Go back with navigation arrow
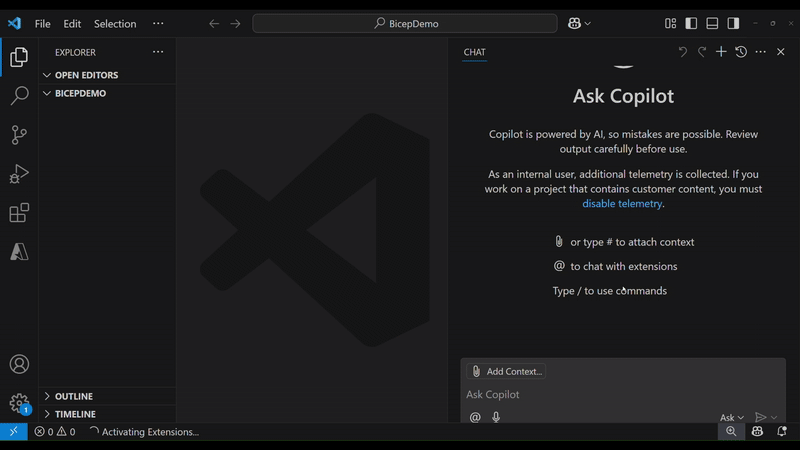 click(x=214, y=23)
